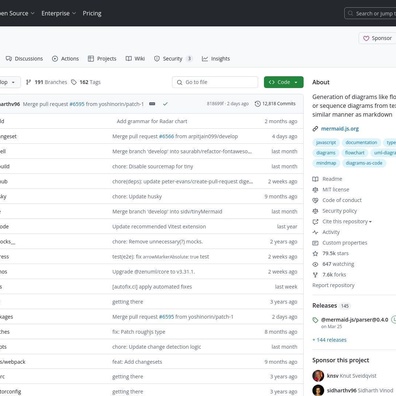The image size is (396, 396).
Task: Click the Activity pulse icon
Action: point(315,232)
